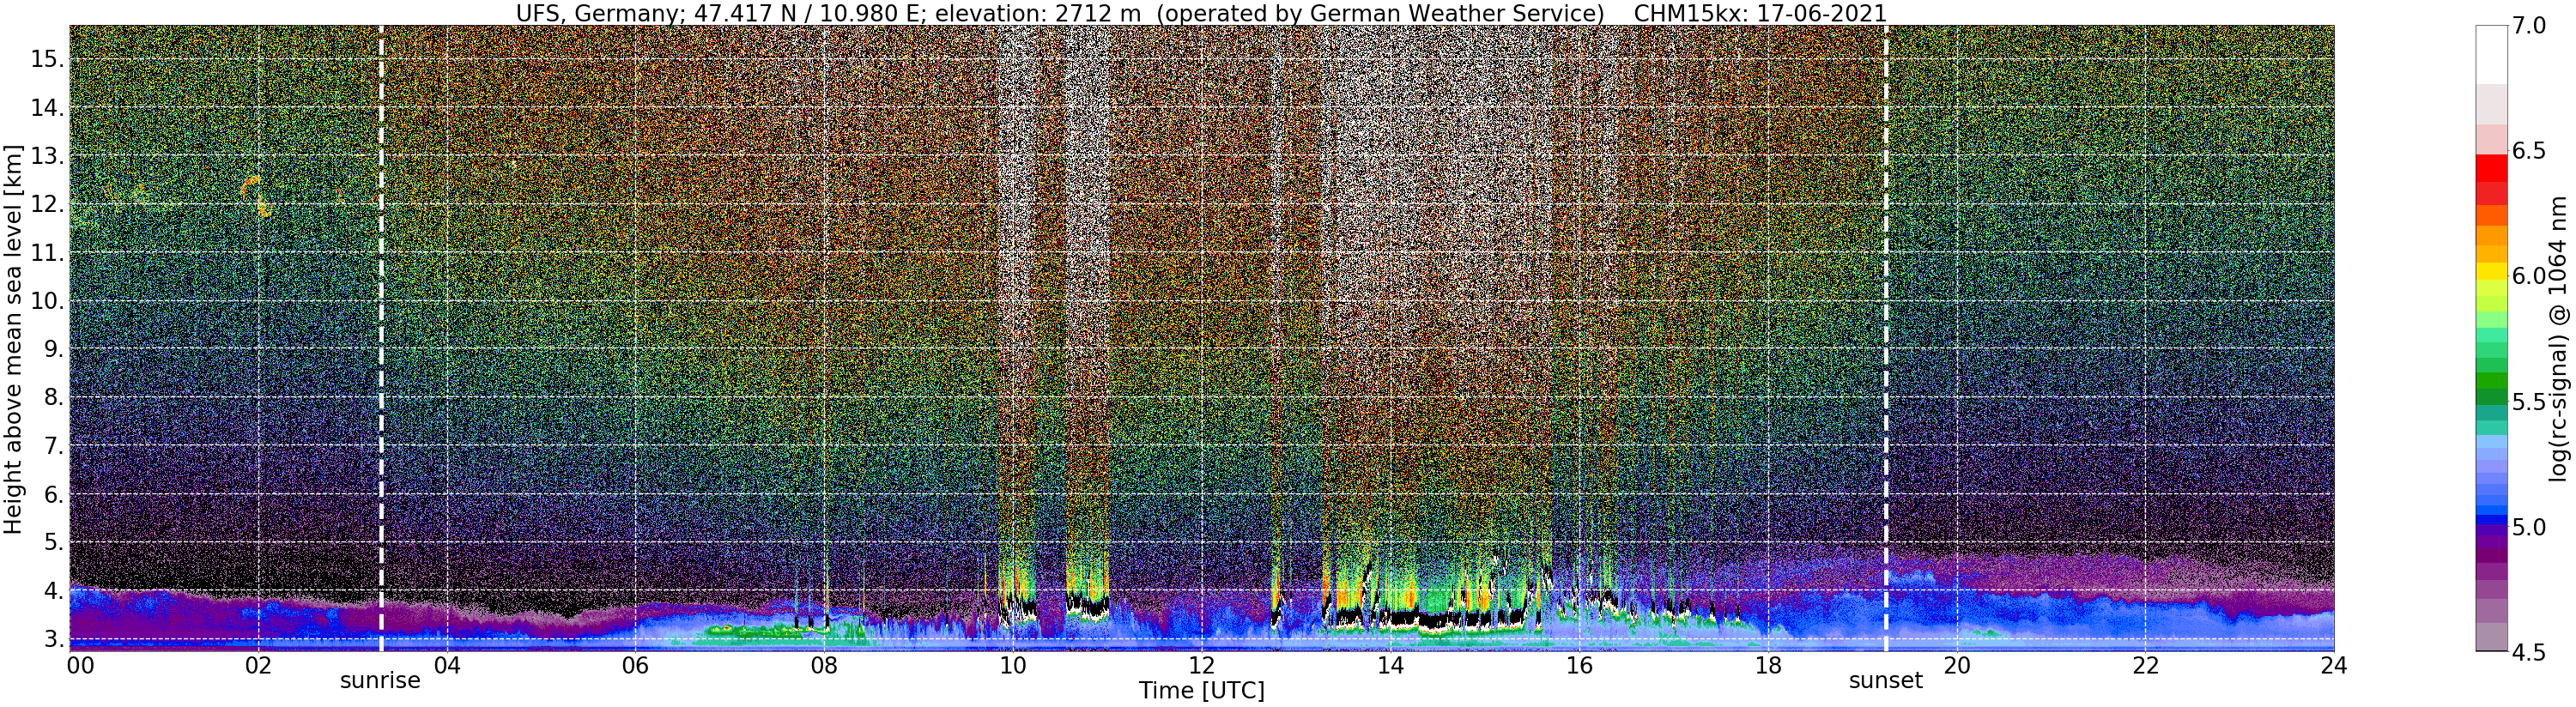Click the time tick label '08'
Viewport: 2576px width, 707px height.
click(823, 665)
